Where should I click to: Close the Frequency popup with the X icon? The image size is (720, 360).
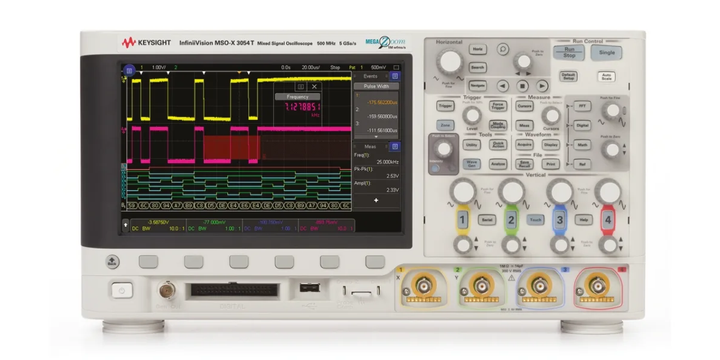(x=314, y=86)
